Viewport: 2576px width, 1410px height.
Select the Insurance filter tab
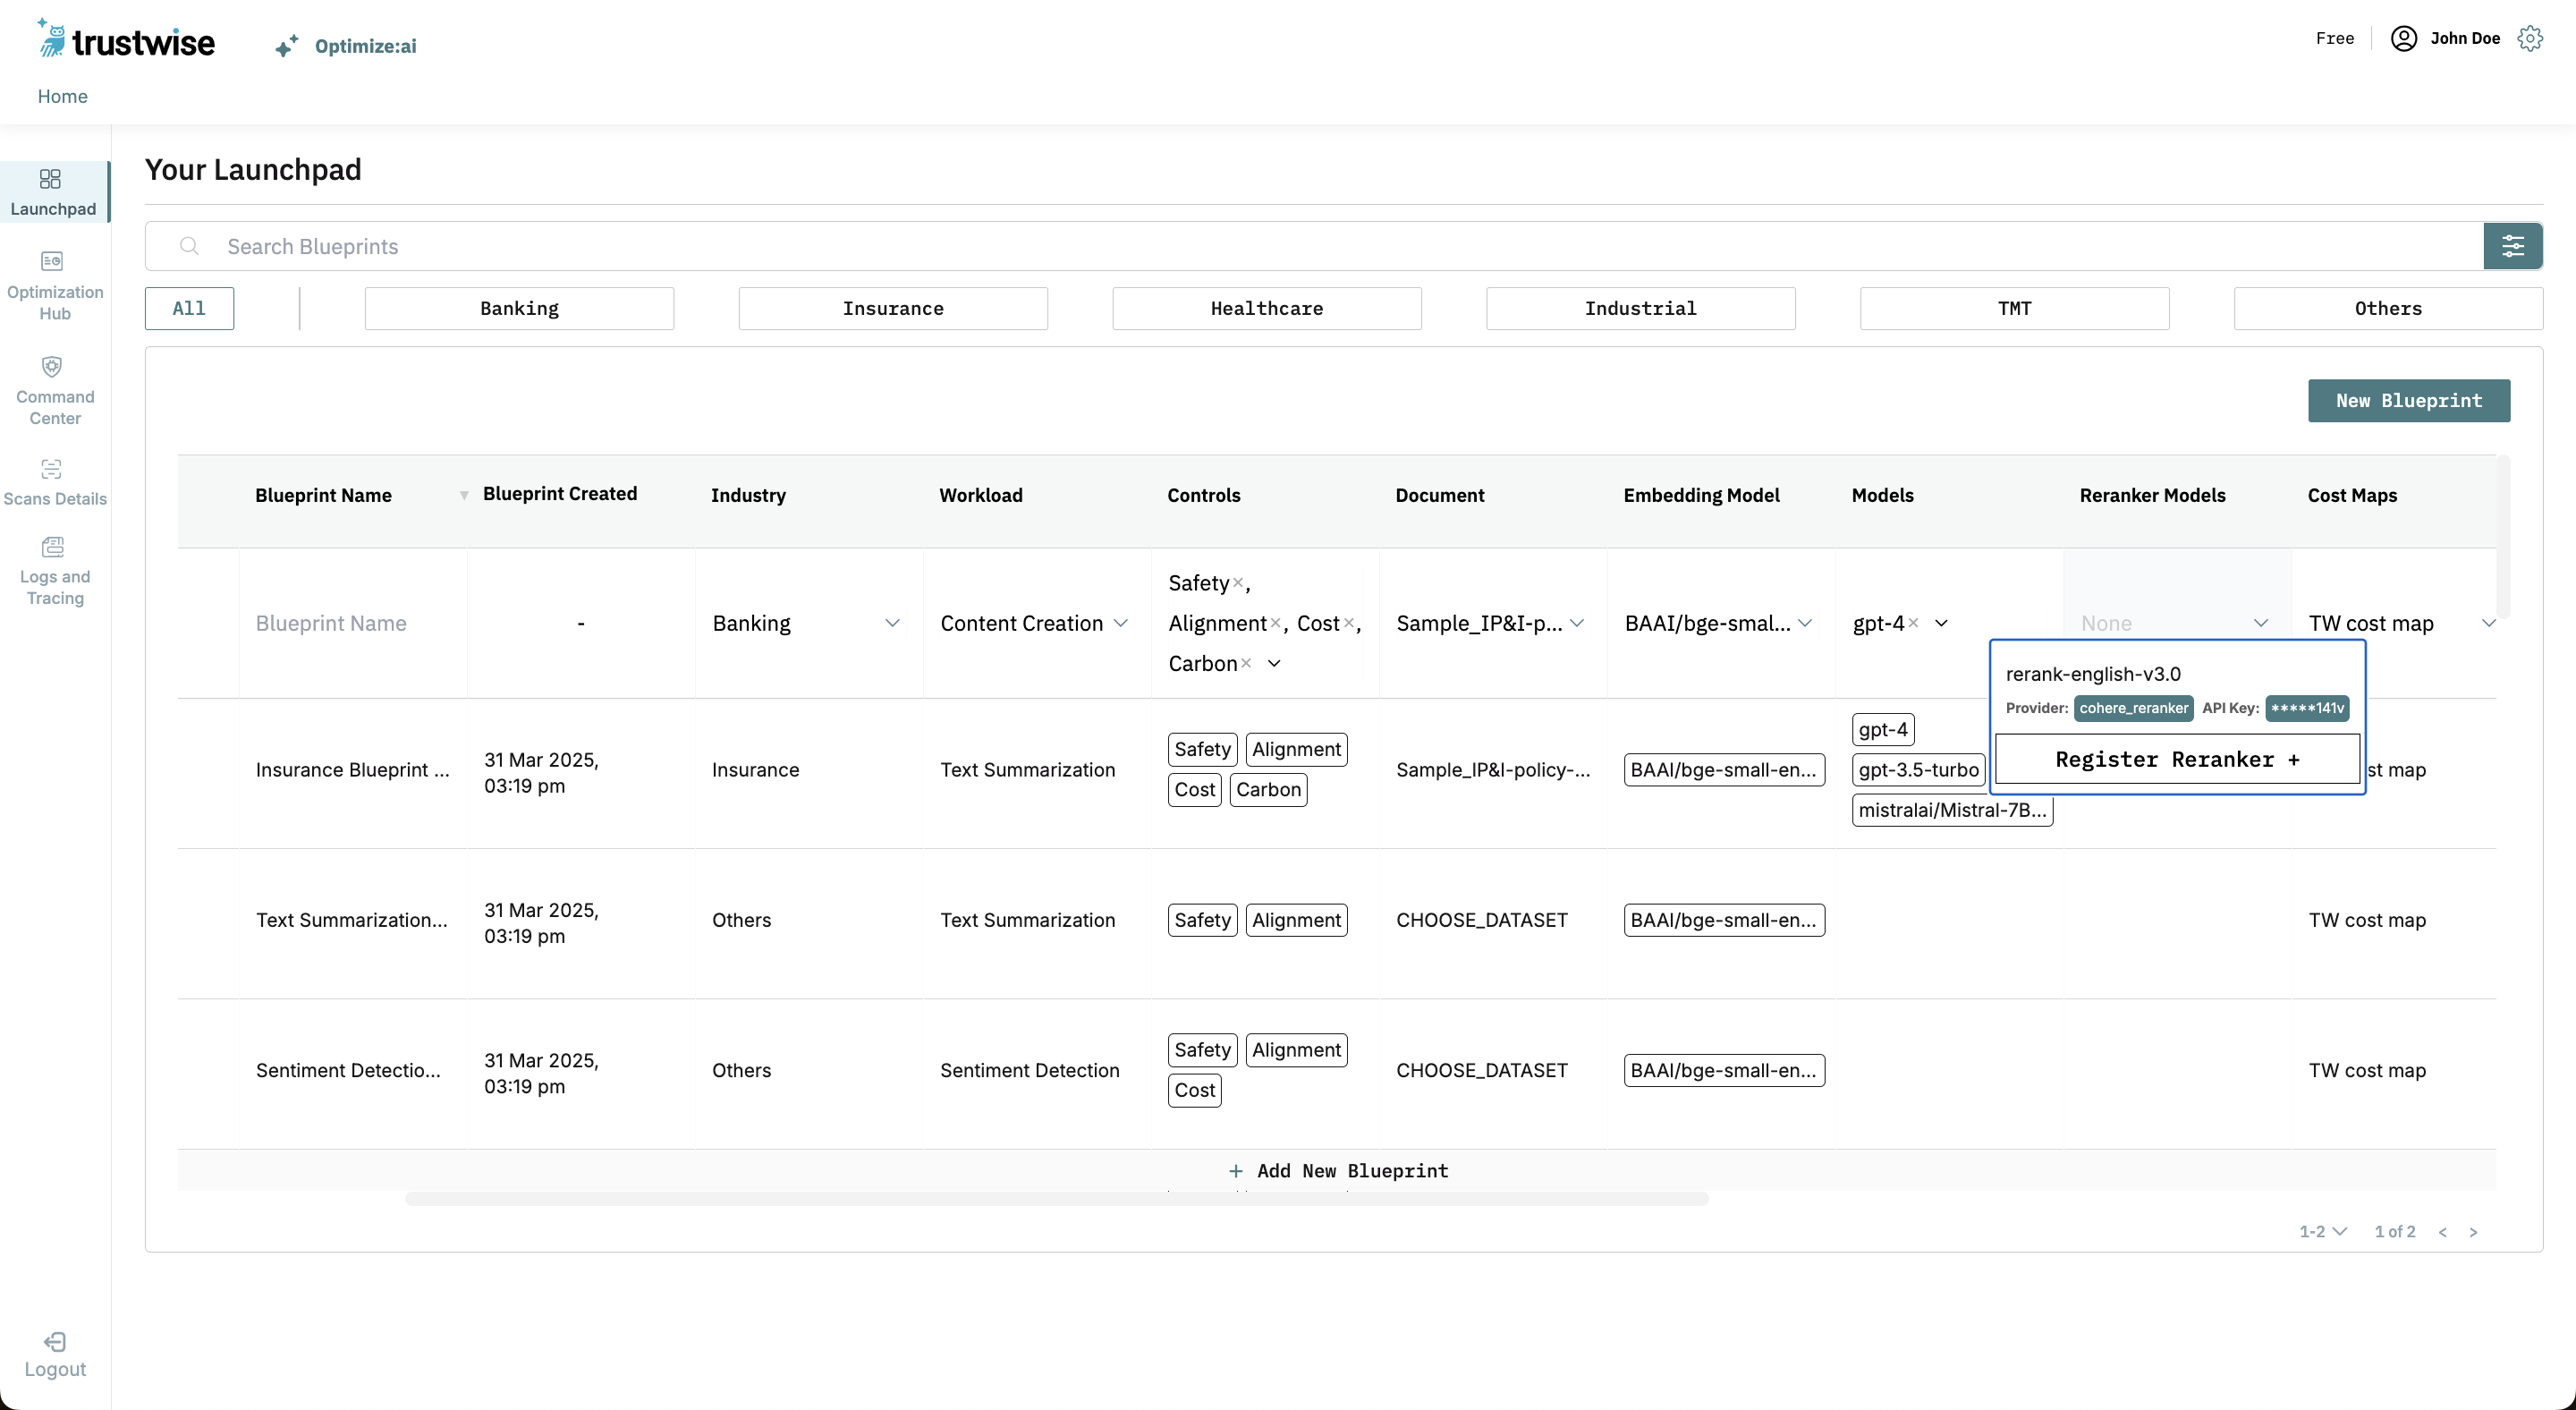coord(892,308)
